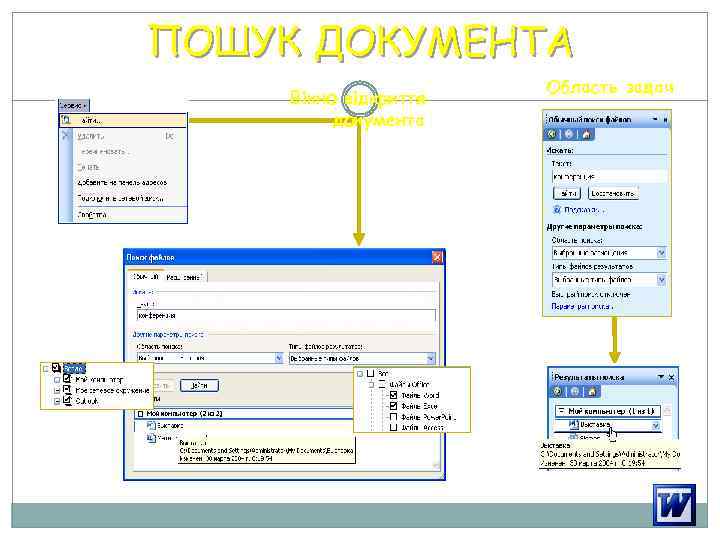This screenshot has height=540, width=720.
Task: Click Home icon in search task pane
Action: pyautogui.click(x=586, y=134)
